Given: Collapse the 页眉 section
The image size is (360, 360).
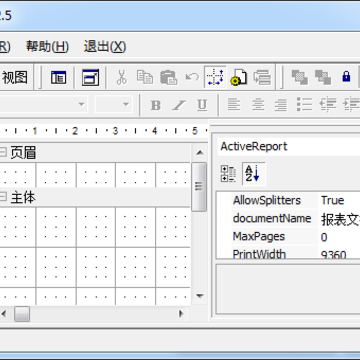Looking at the screenshot, I should 3,152.
